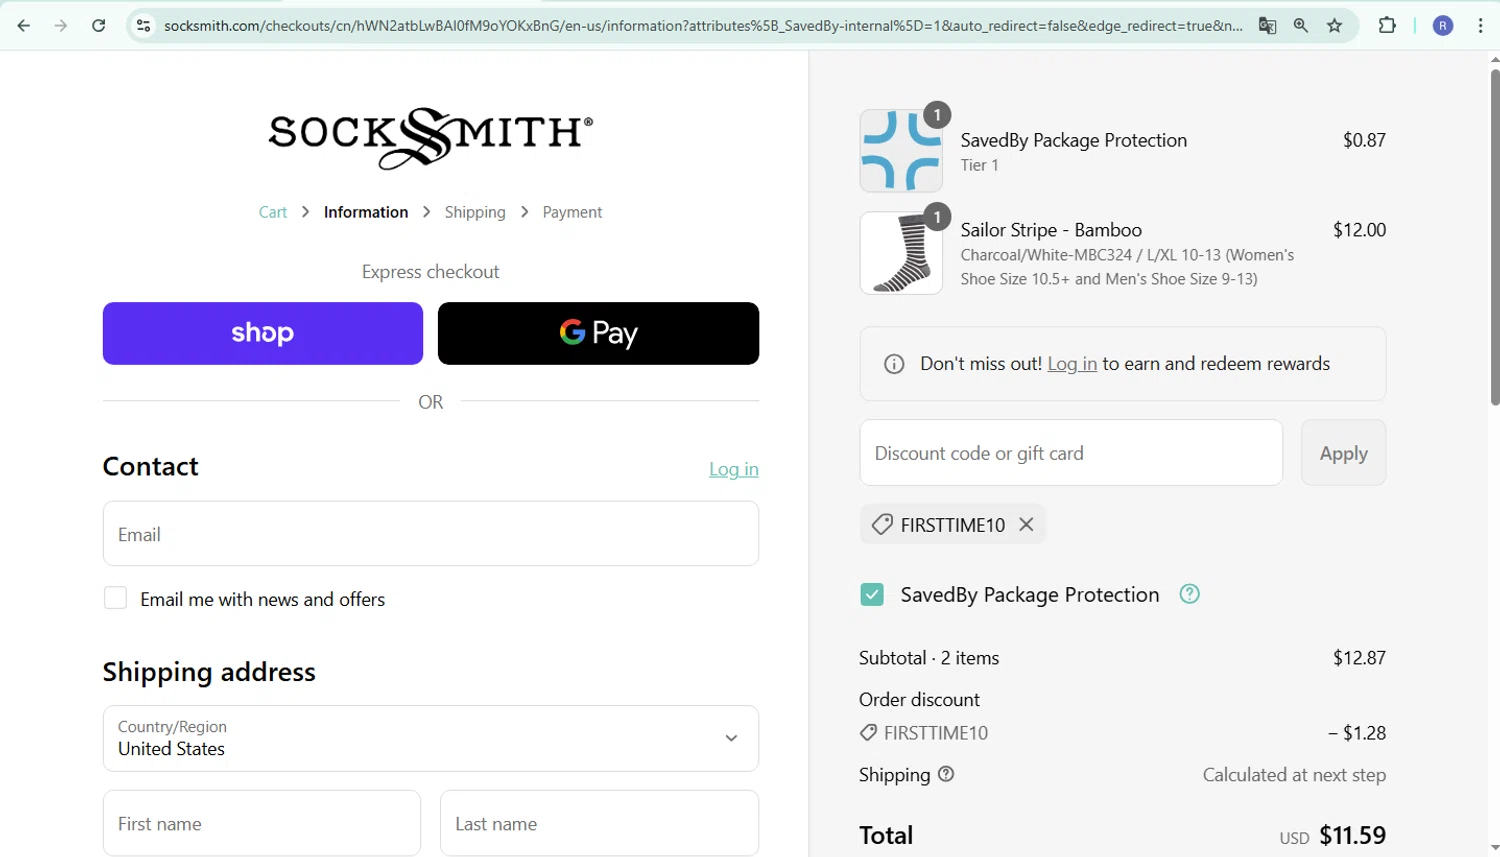Screen dimensions: 1500x857
Task: Go back to the previous browser page
Action: (x=24, y=26)
